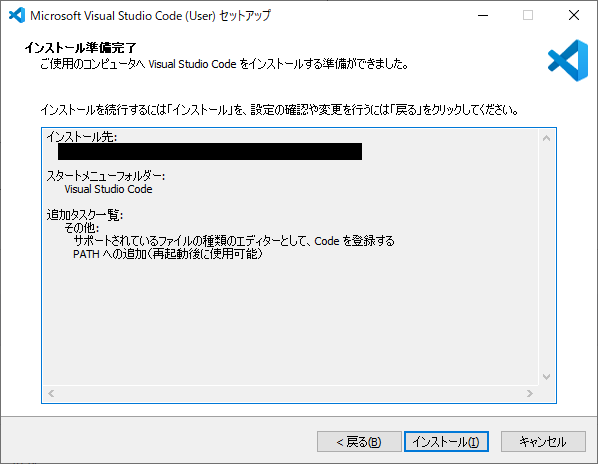Click the down arrow of vertical scrollbar
599x466 pixels.
pos(547,377)
